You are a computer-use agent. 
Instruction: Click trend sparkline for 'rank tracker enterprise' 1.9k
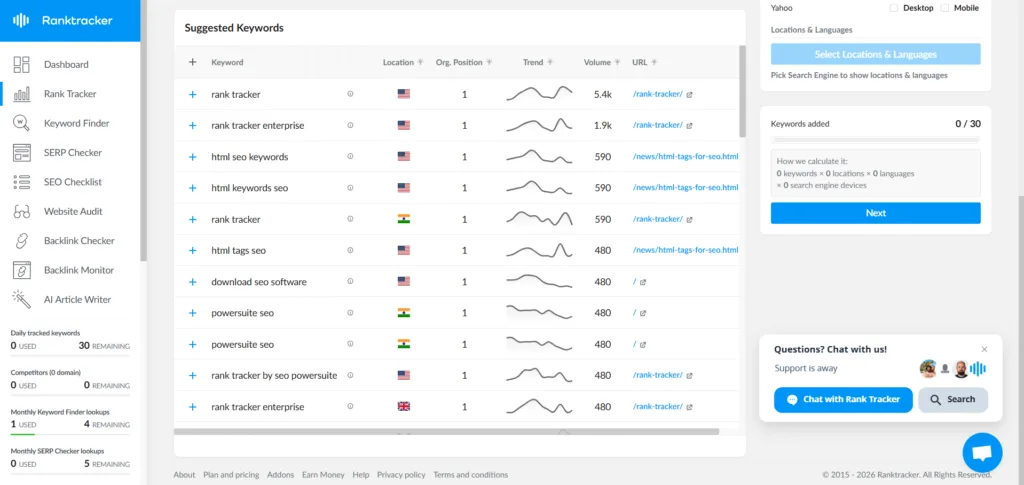539,125
